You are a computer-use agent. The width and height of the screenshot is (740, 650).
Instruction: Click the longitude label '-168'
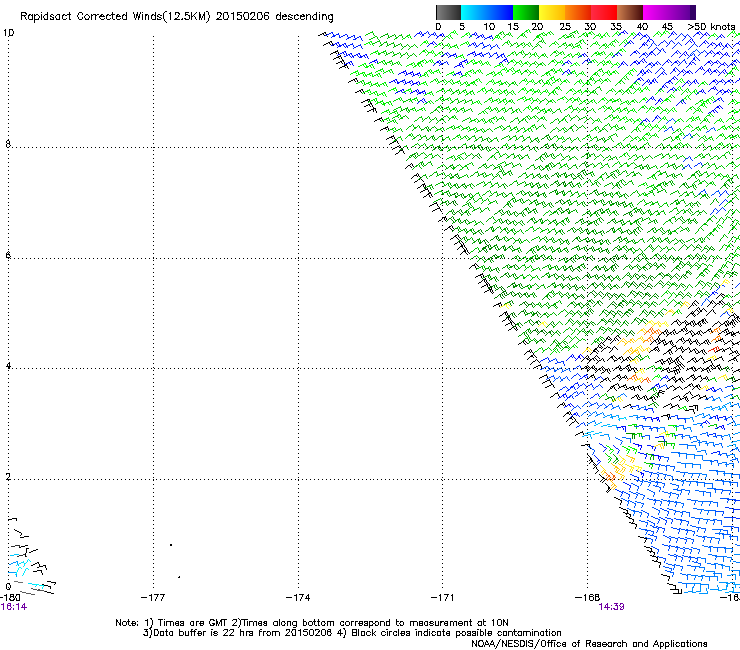click(587, 598)
